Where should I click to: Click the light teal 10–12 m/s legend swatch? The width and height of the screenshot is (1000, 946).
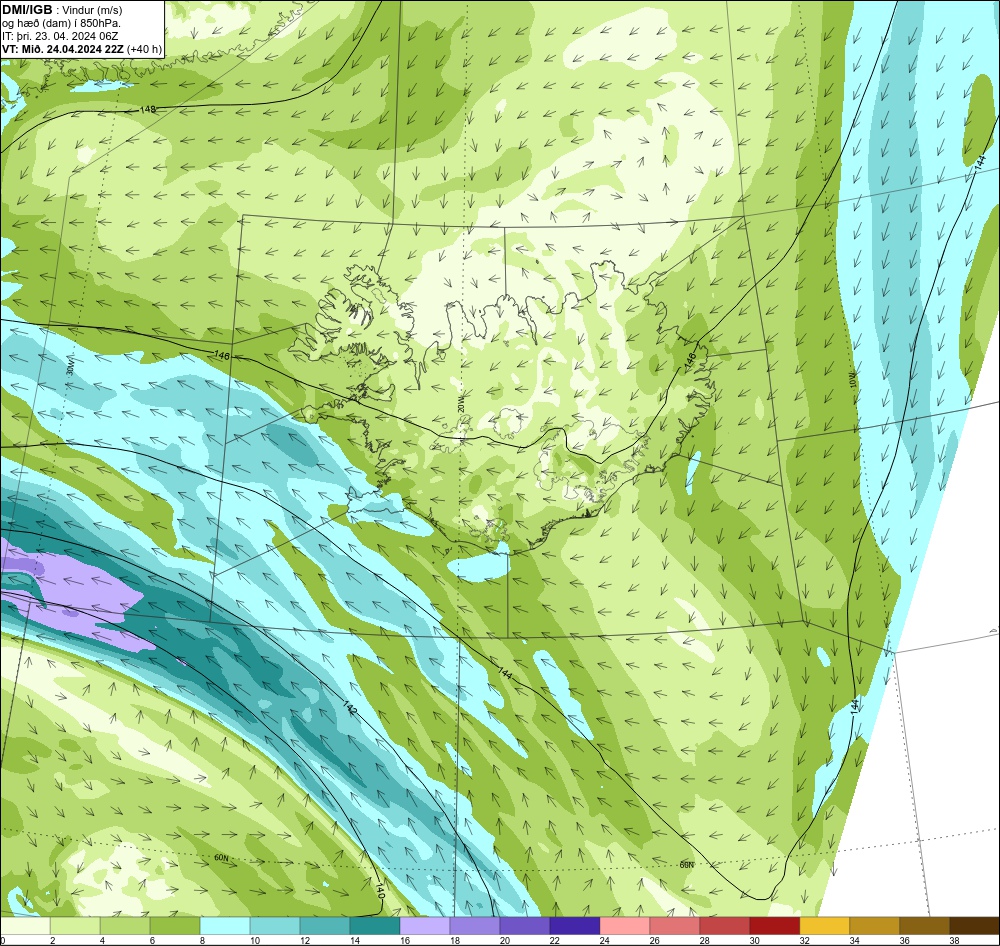coord(275,926)
